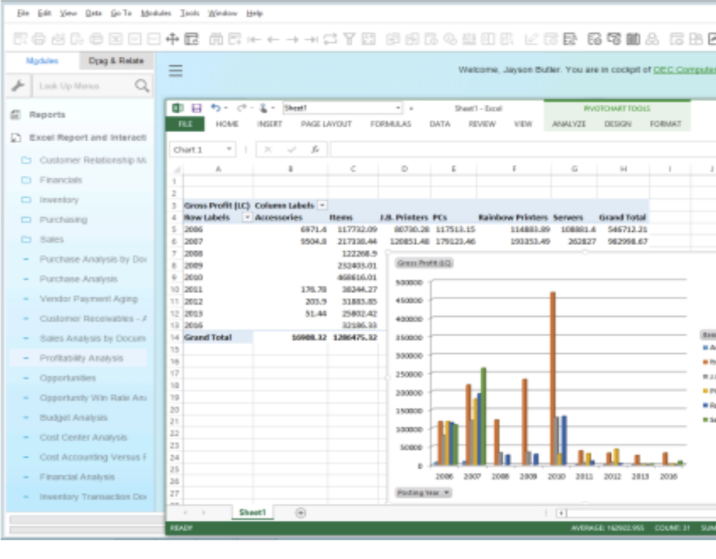Screen dimensions: 716x559
Task: Select column header F in the sheet
Action: (514, 169)
